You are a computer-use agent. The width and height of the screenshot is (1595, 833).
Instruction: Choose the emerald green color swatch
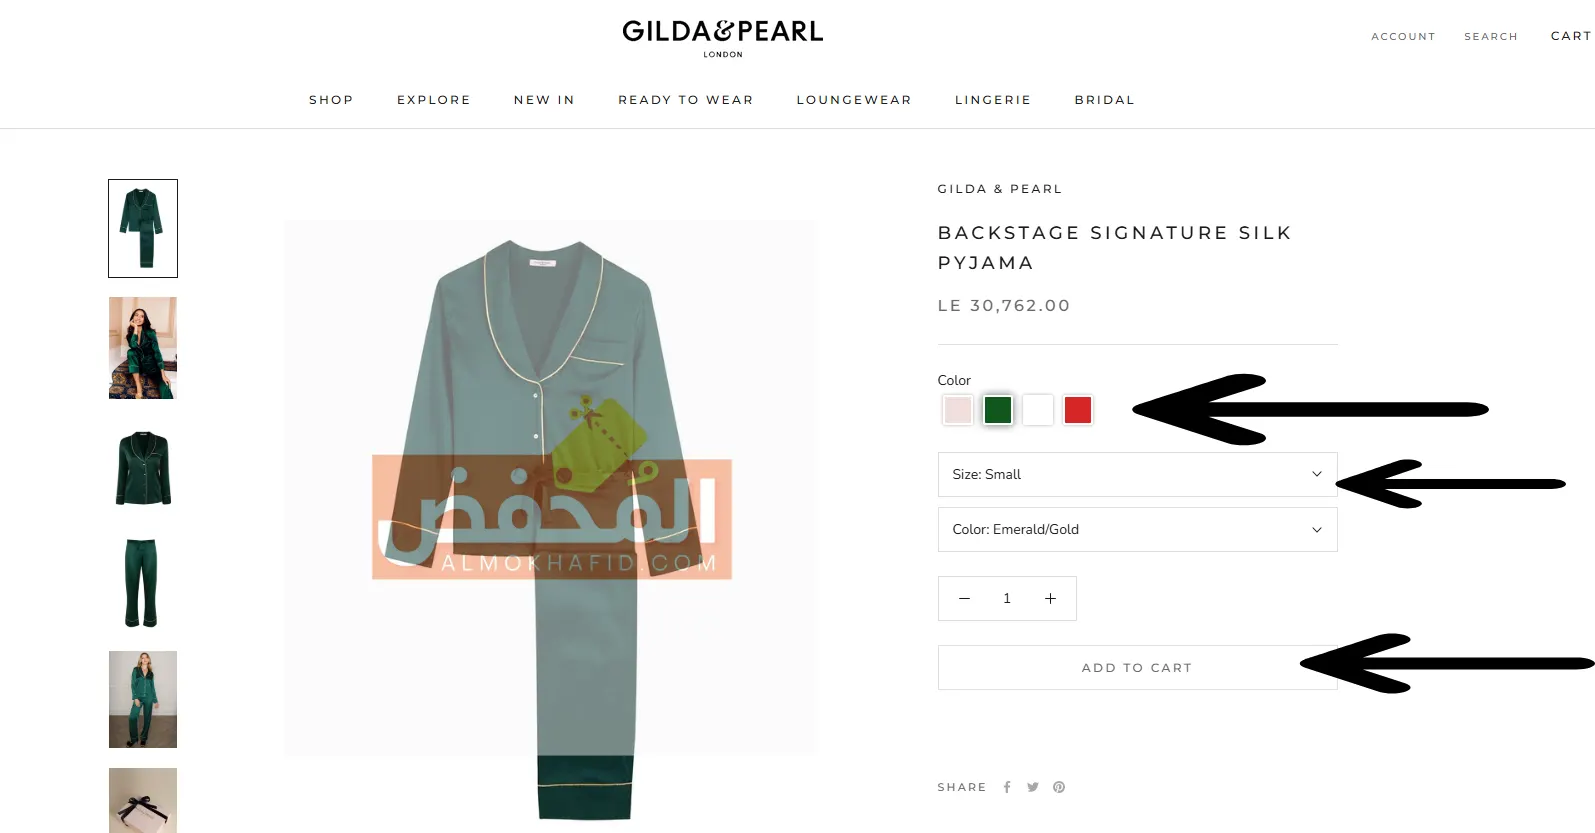pyautogui.click(x=998, y=410)
